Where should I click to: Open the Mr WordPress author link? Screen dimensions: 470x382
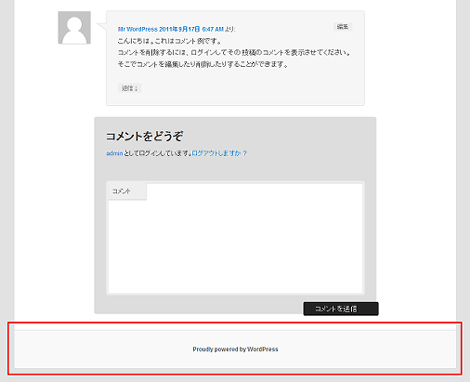tap(137, 29)
